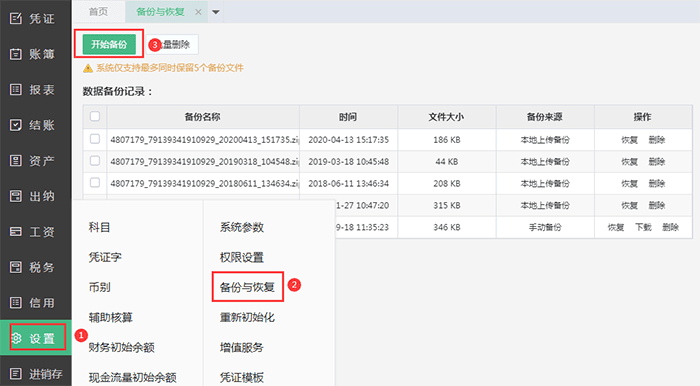Switch to the 首页 tab
The height and width of the screenshot is (386, 700).
(98, 12)
